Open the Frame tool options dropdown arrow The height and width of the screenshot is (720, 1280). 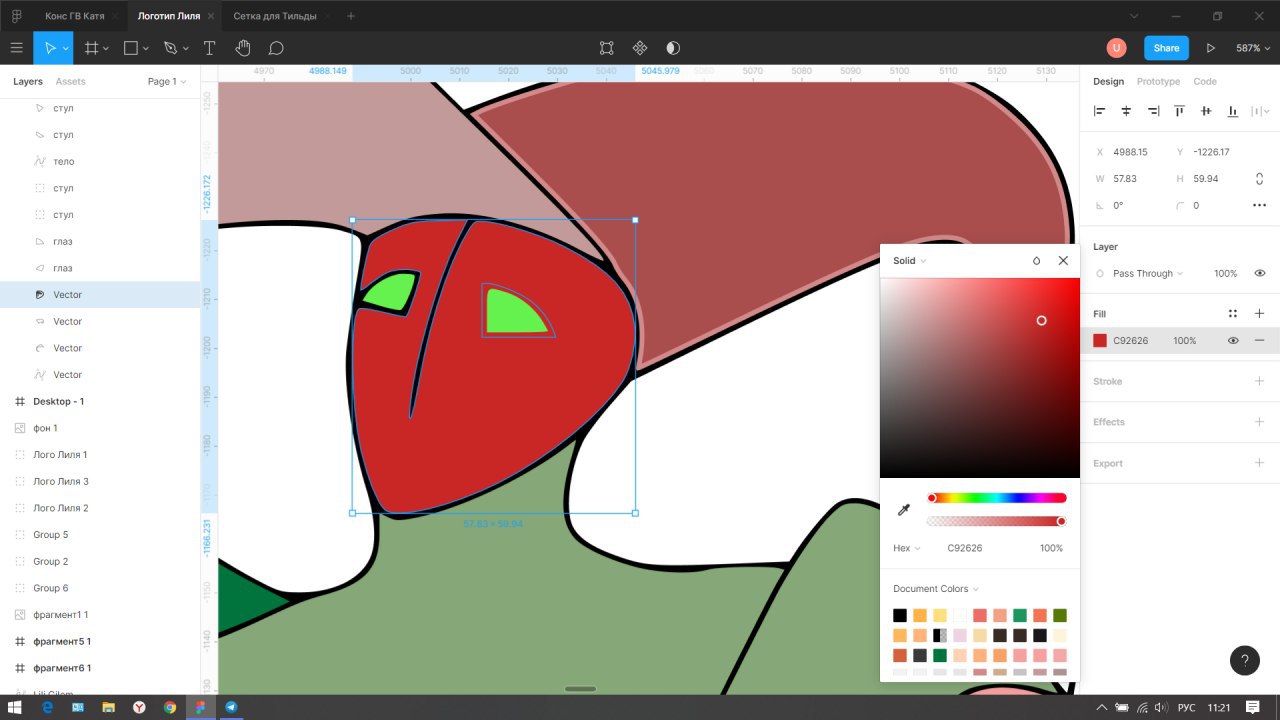pyautogui.click(x=106, y=48)
